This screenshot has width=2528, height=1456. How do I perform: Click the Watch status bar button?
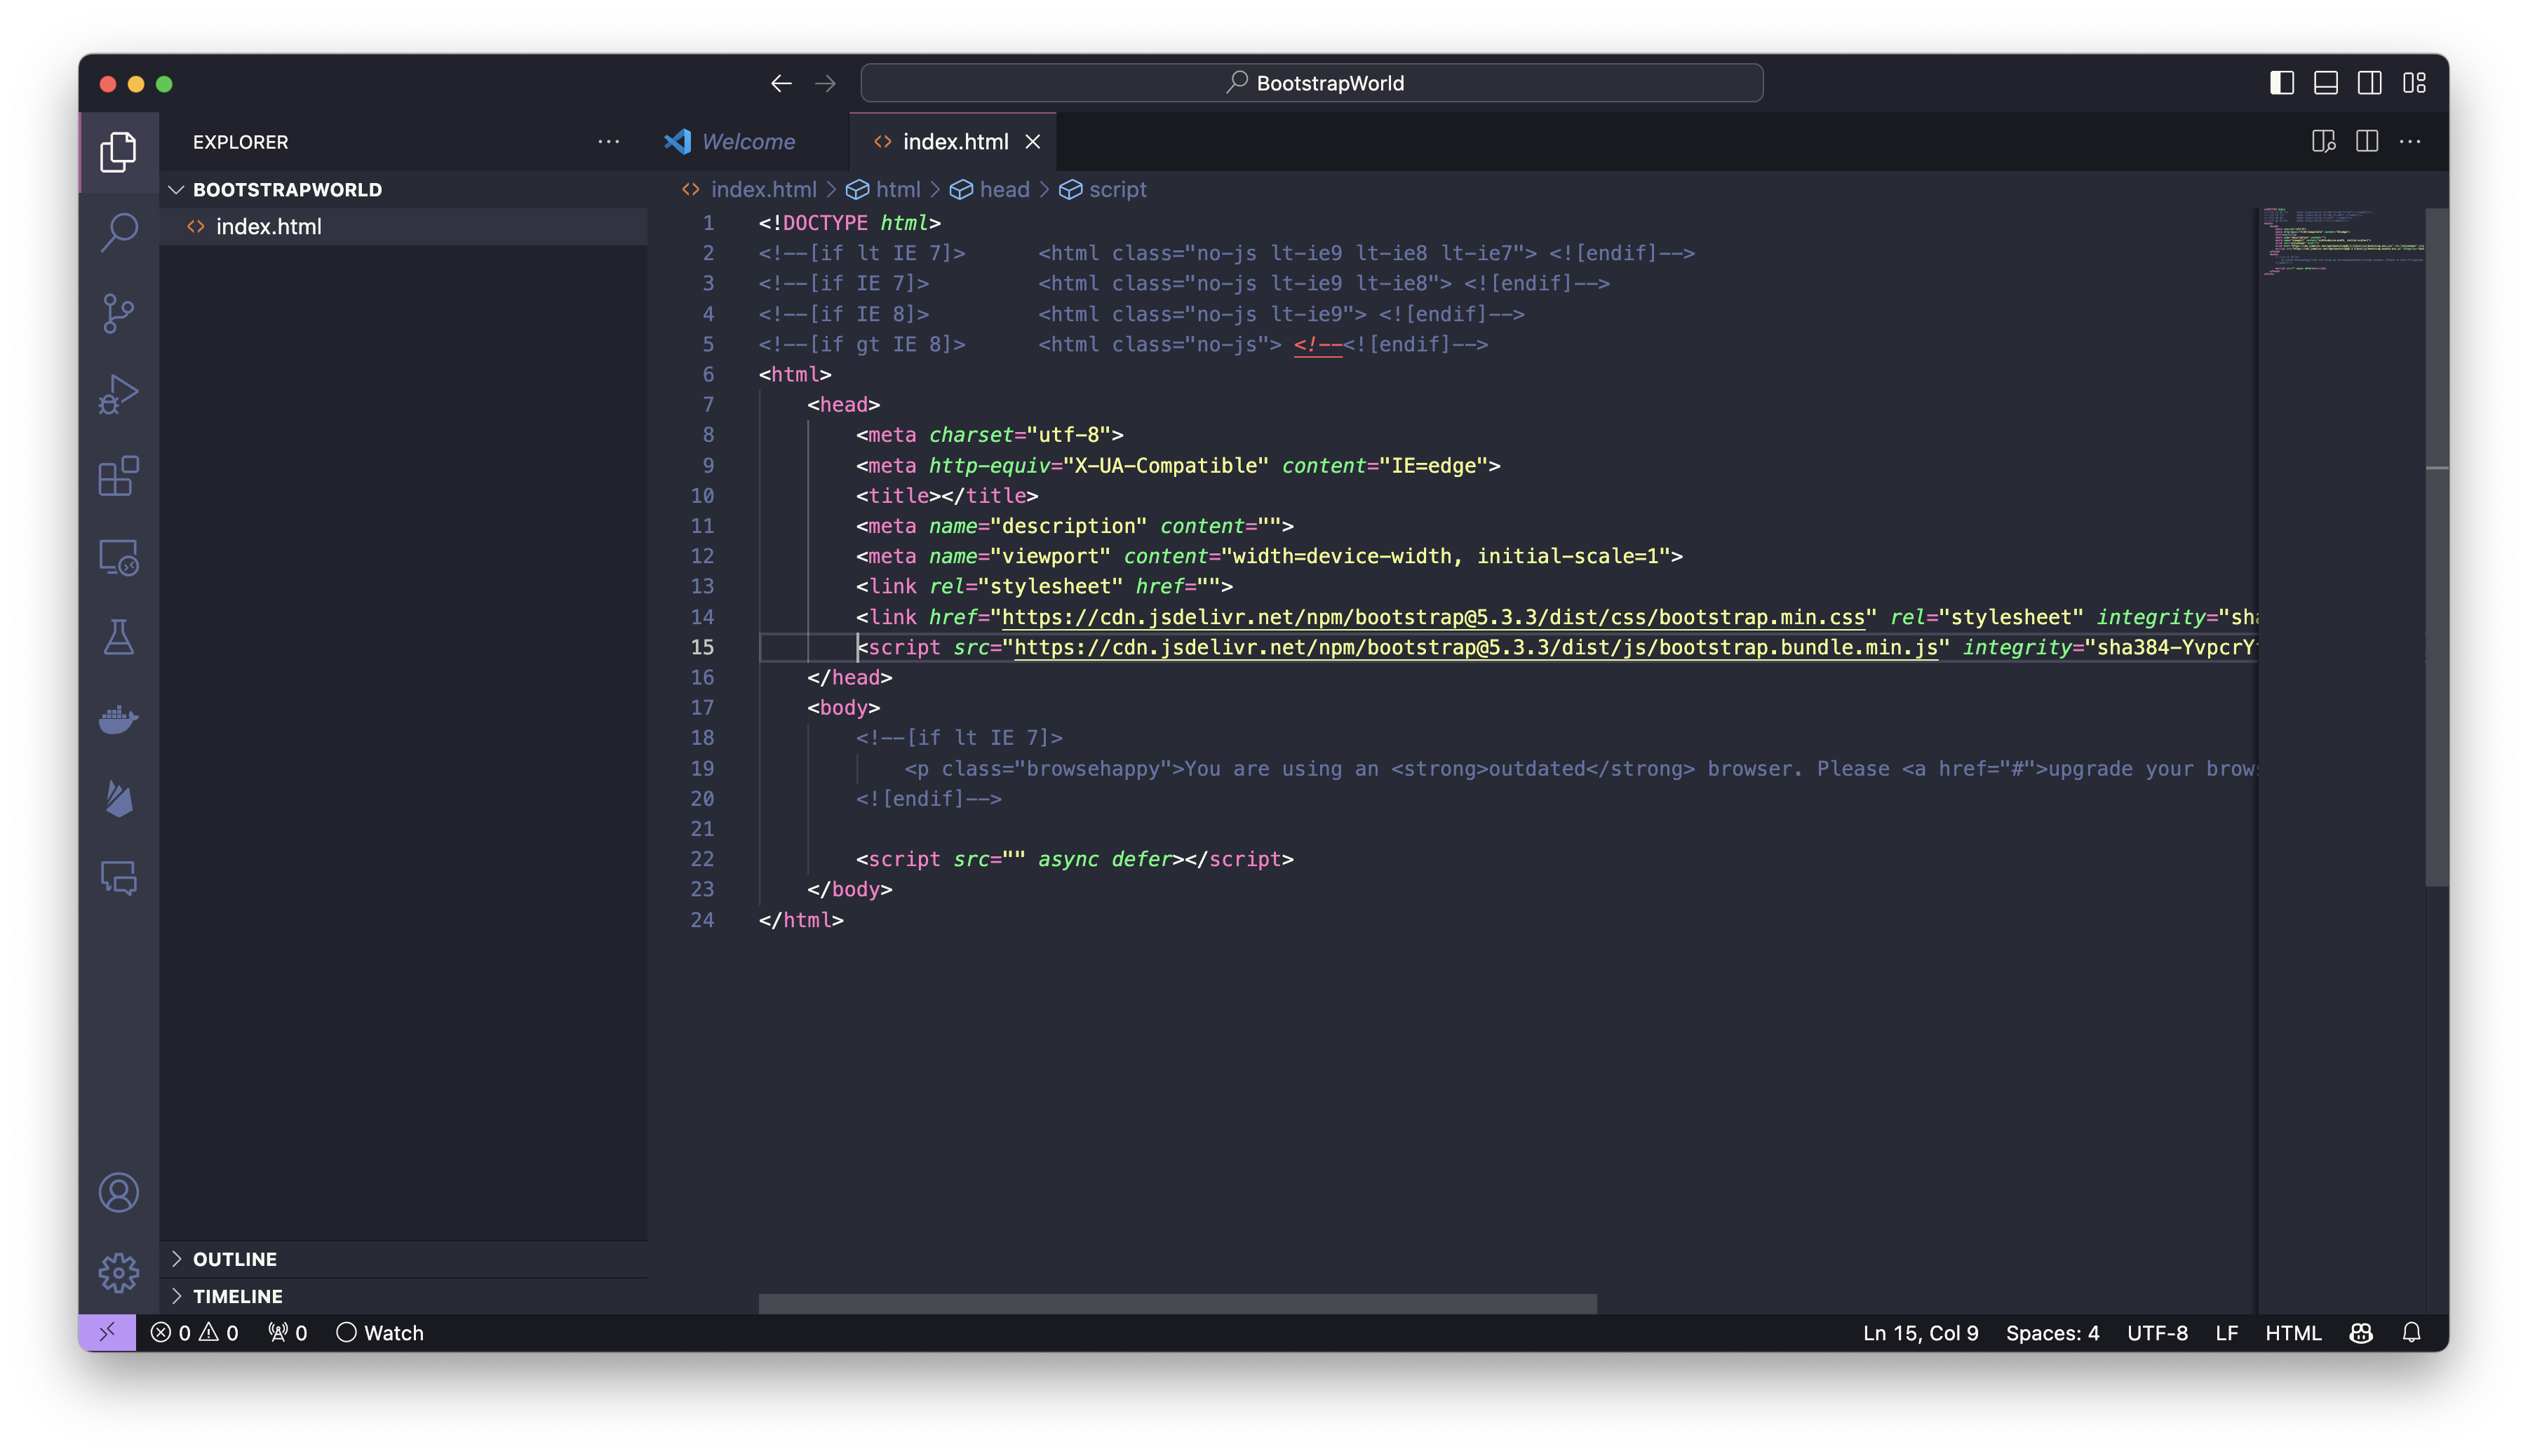(380, 1333)
